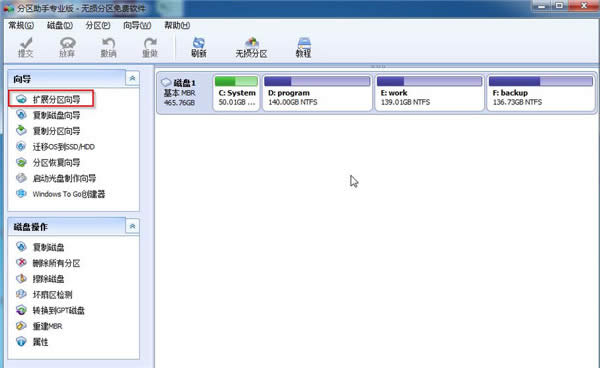
Task: Click 擦除磁盘 operation text
Action: [x=48, y=279]
